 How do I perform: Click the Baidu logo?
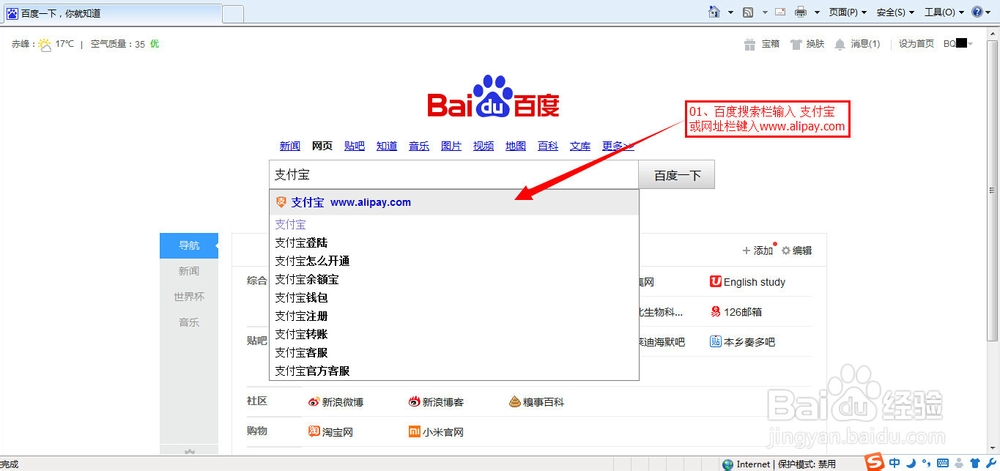click(493, 96)
